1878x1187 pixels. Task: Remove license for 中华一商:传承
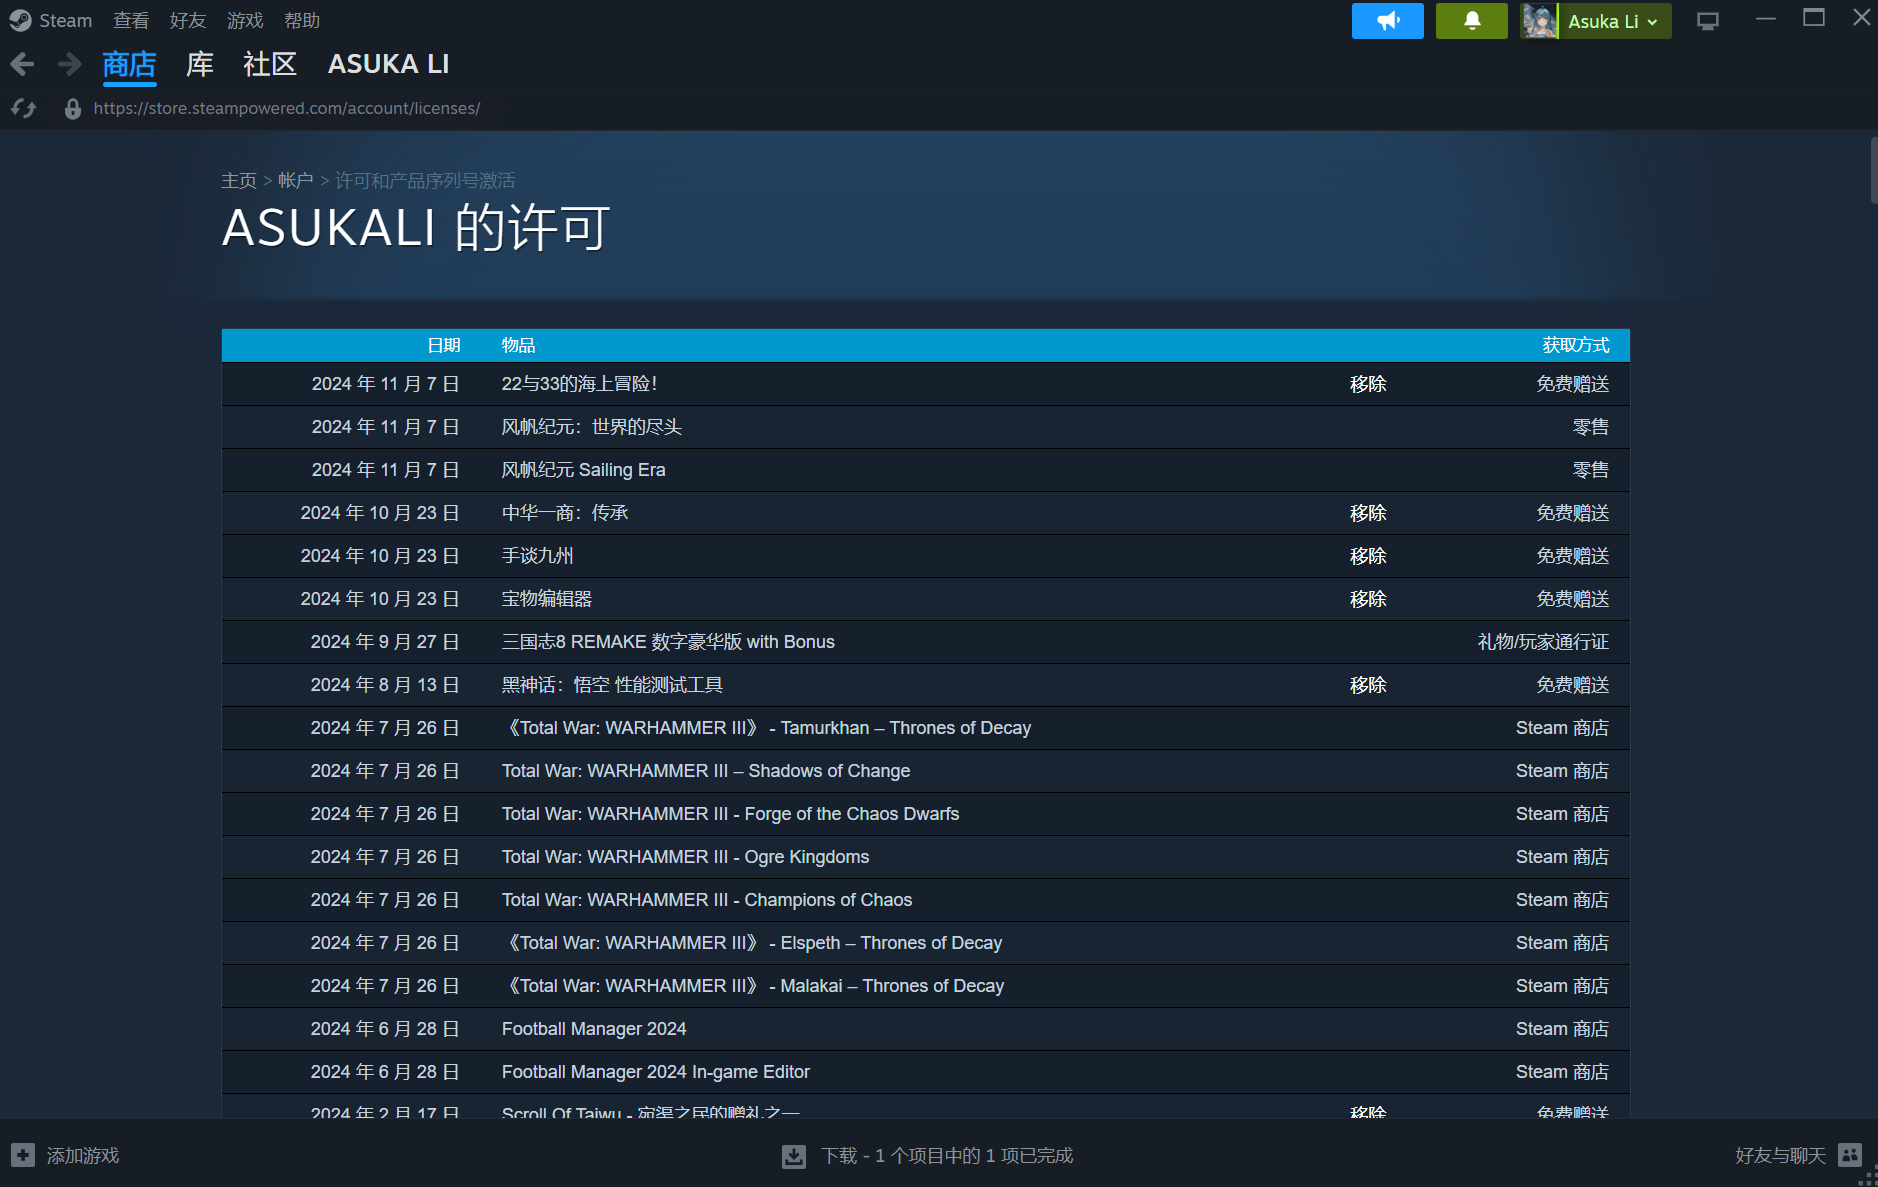1368,513
